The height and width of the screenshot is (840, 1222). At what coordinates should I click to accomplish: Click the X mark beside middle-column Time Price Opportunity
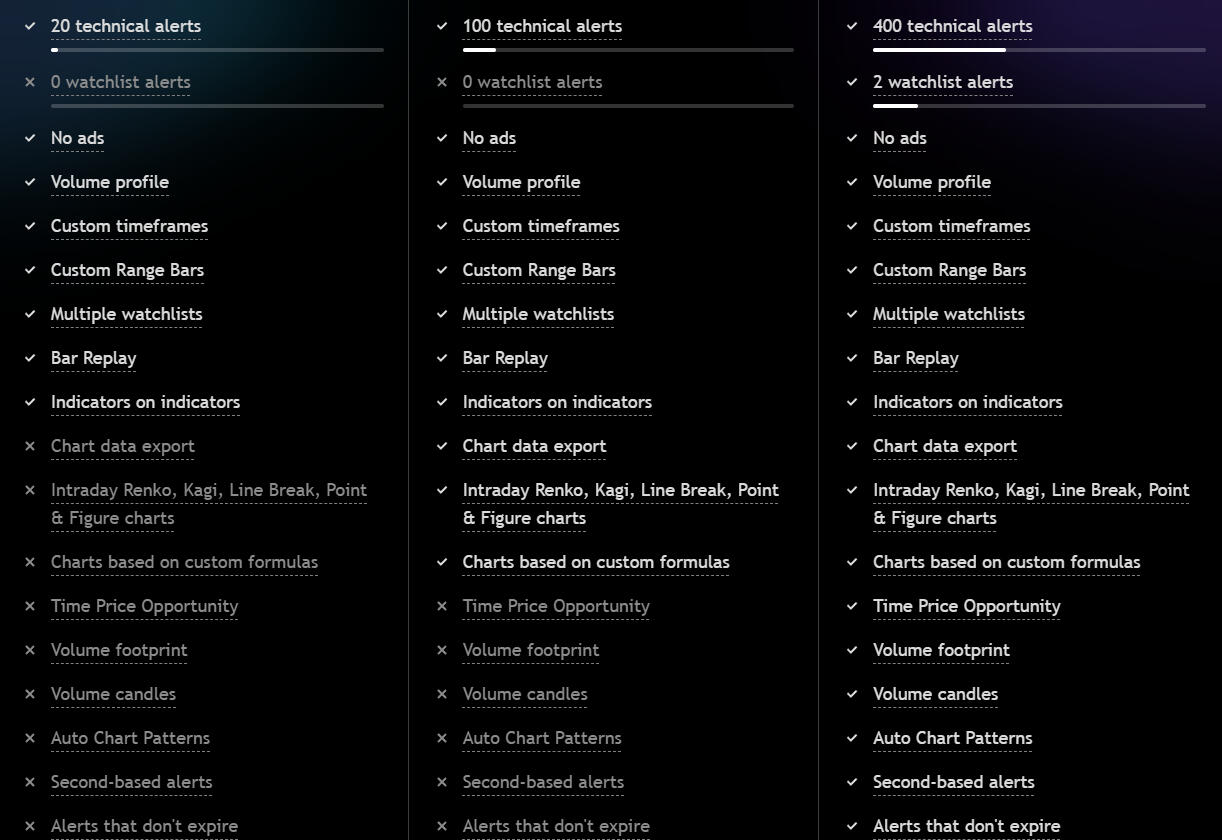(442, 606)
